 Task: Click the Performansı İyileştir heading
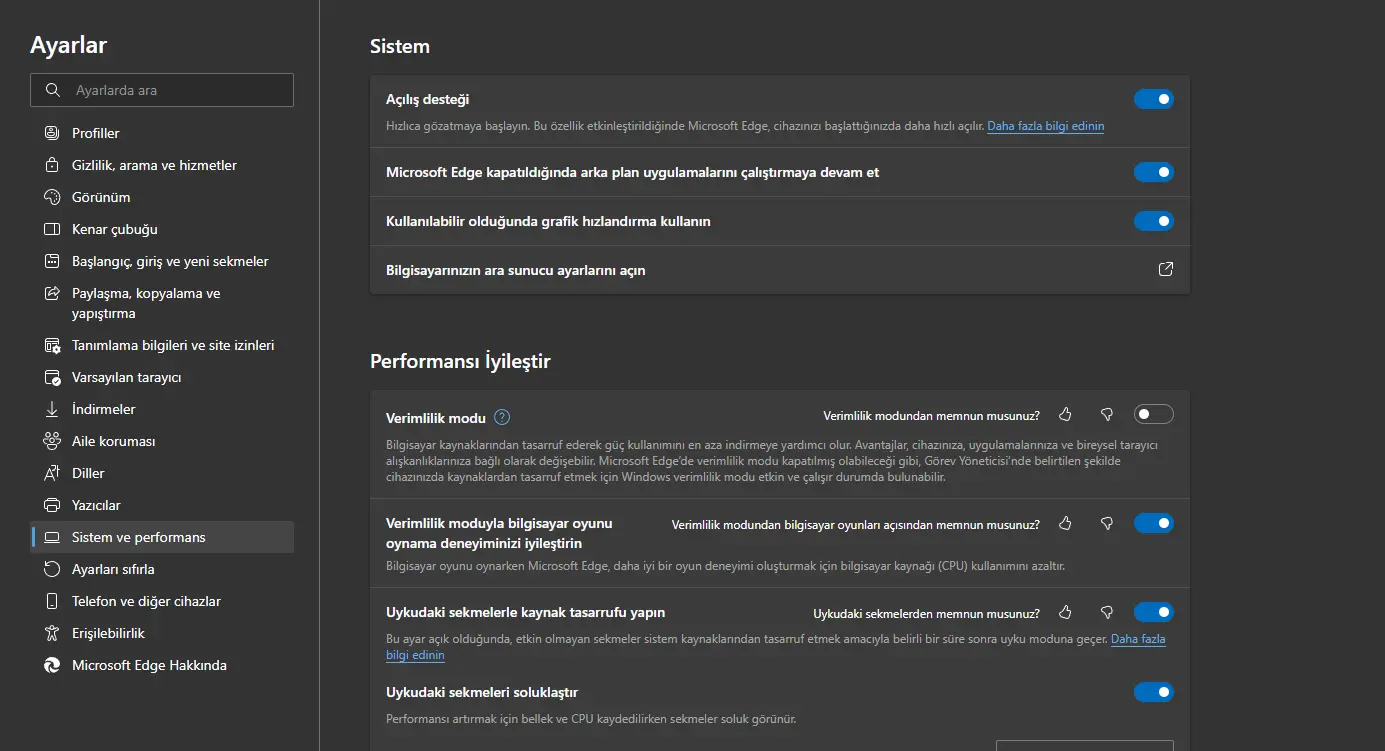coord(460,361)
